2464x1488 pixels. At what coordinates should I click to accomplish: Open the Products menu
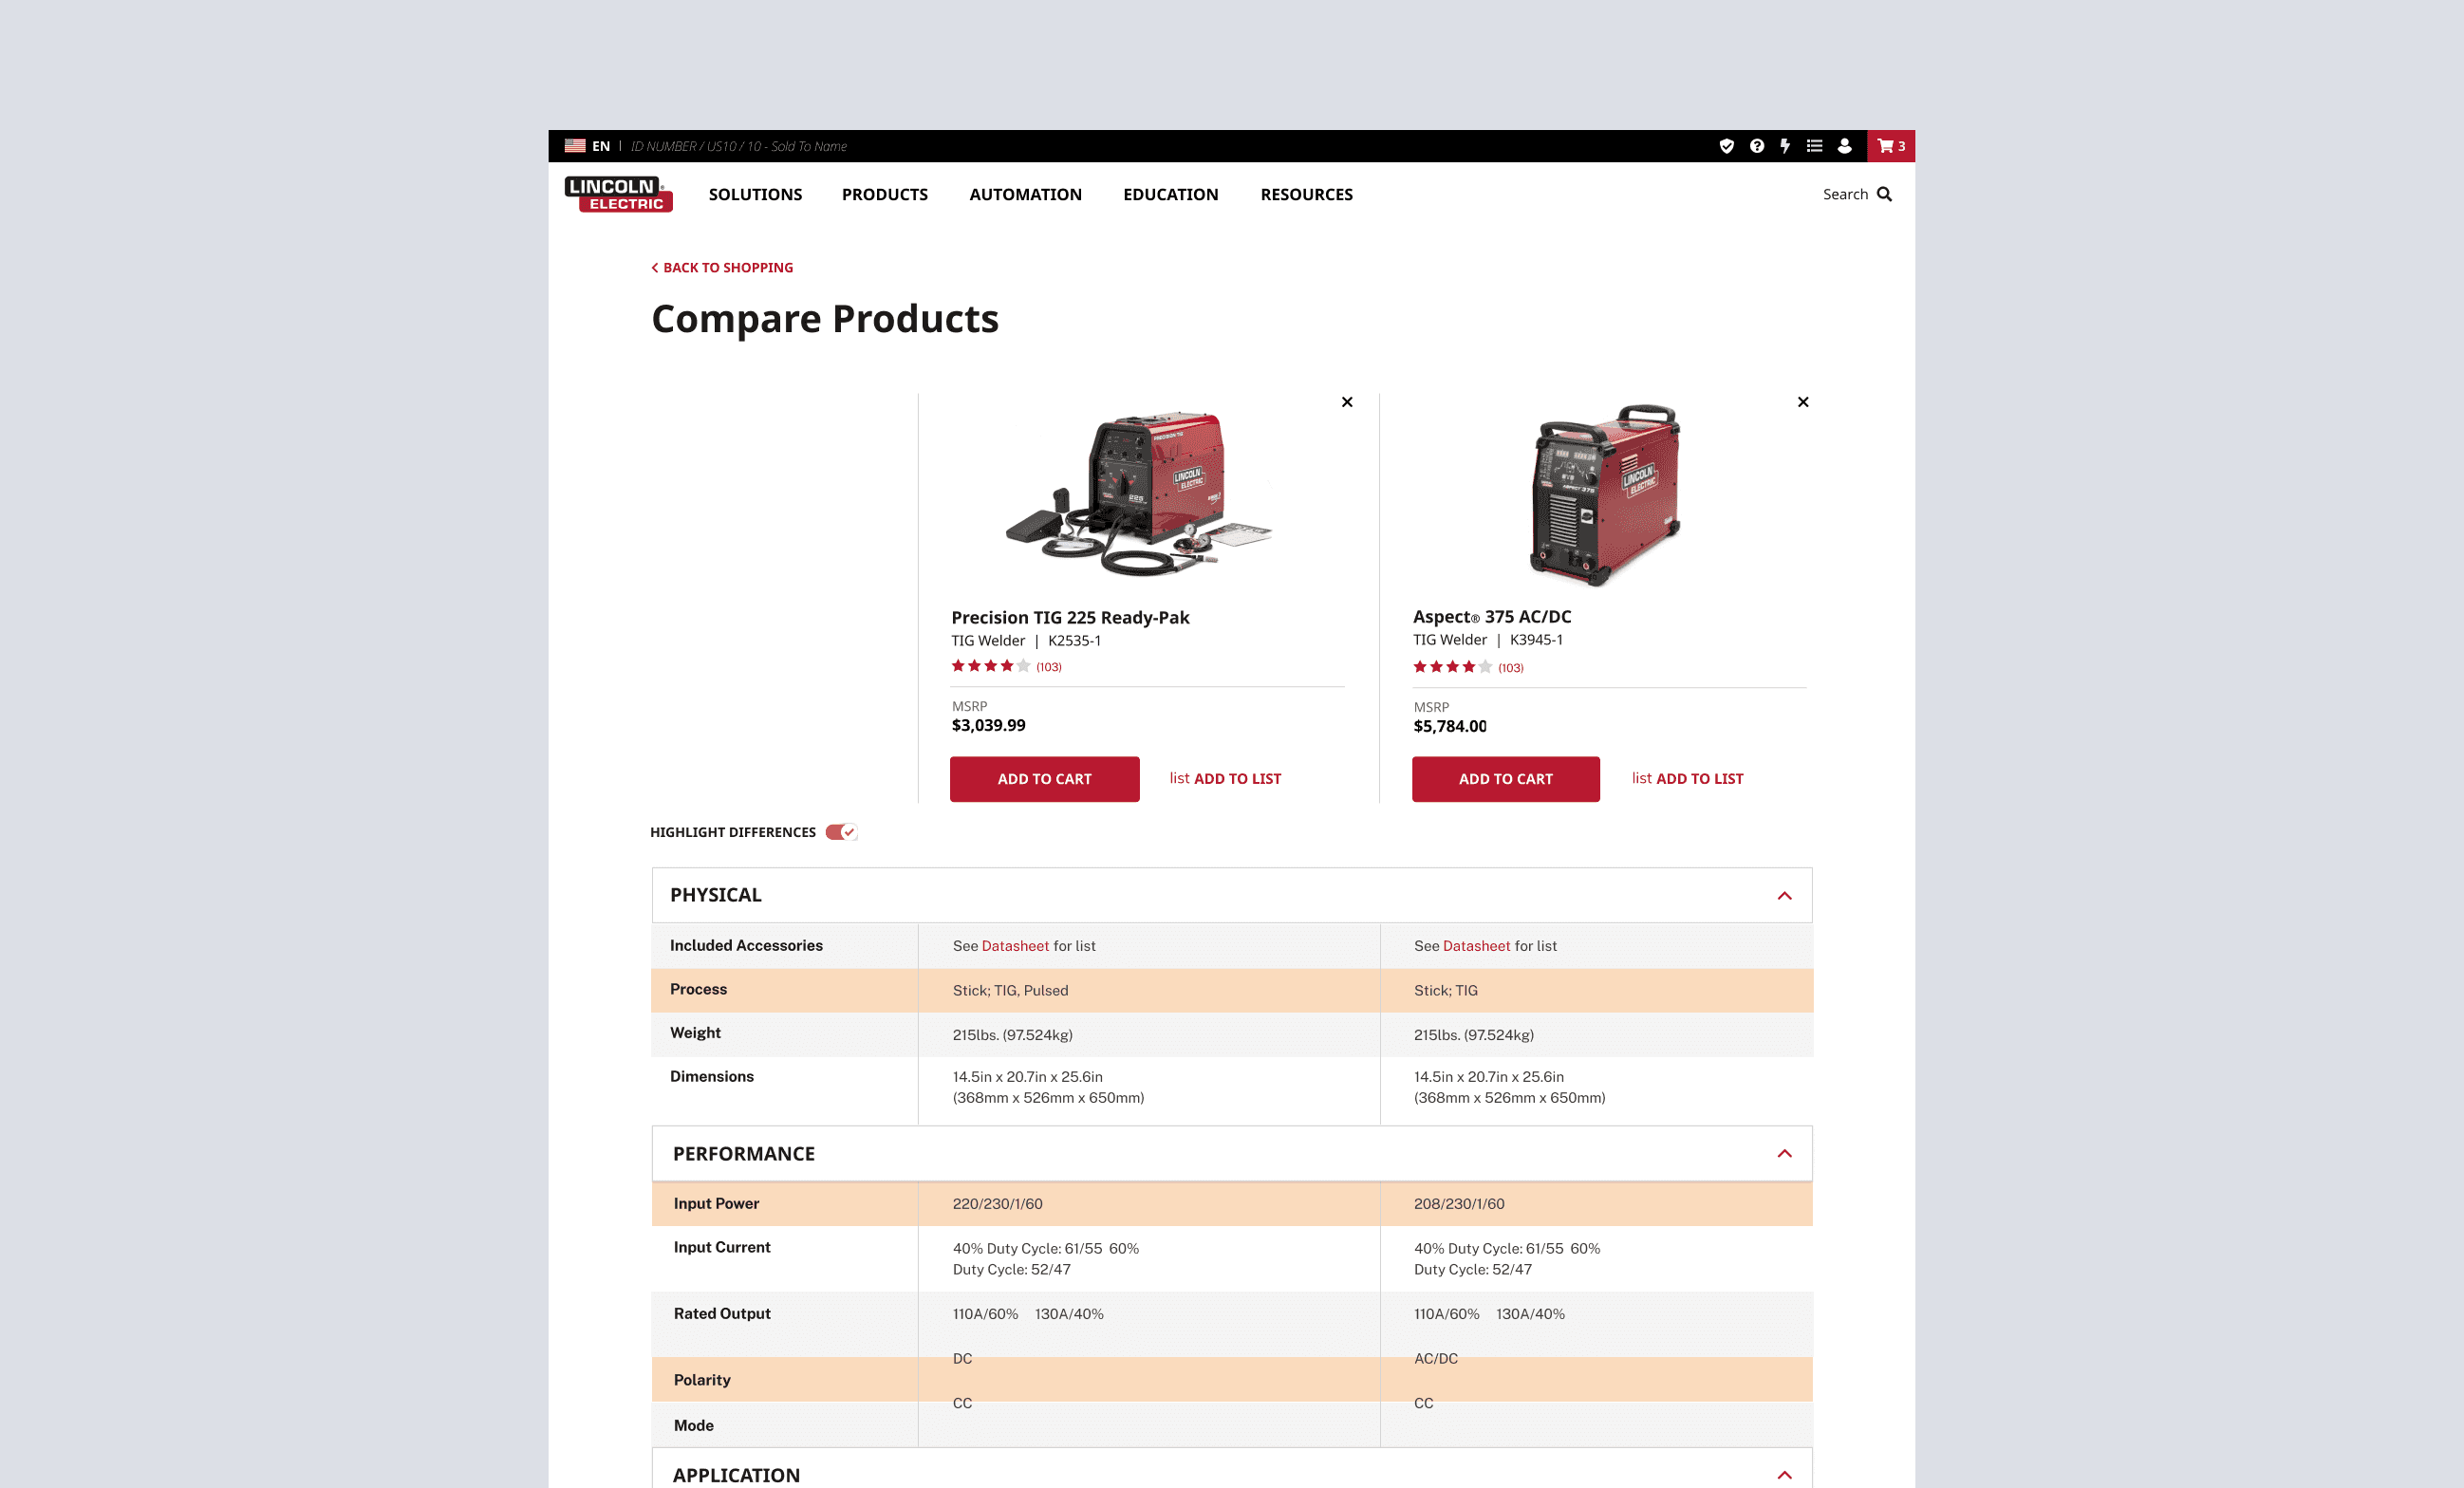pyautogui.click(x=884, y=194)
